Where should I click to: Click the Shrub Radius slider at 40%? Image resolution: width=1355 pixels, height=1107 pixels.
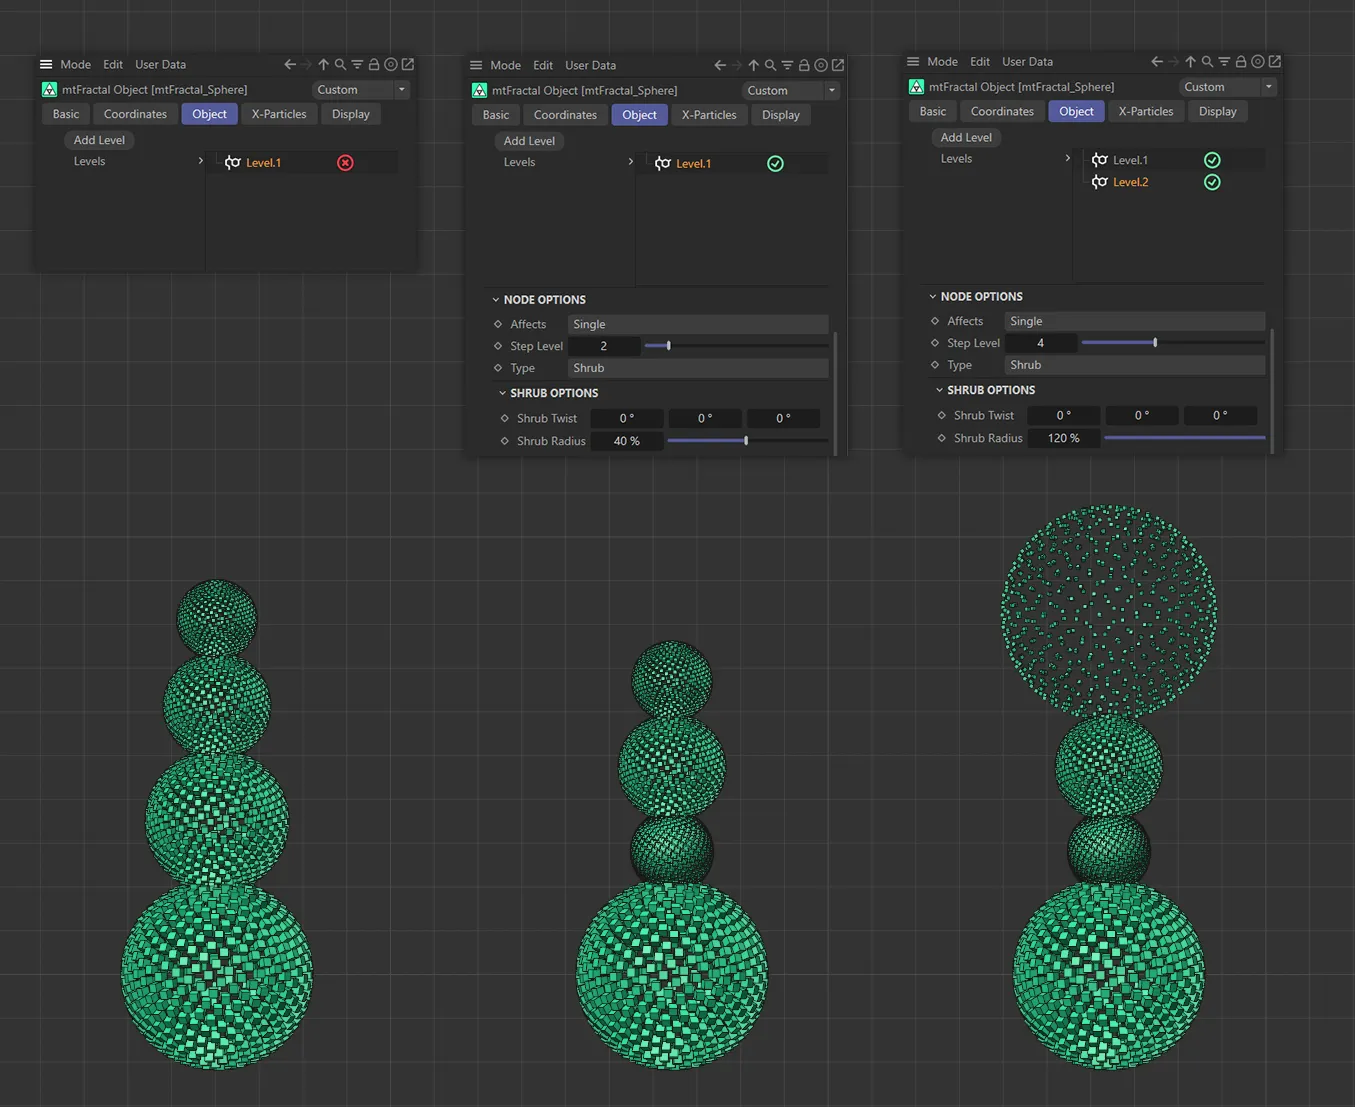(746, 441)
